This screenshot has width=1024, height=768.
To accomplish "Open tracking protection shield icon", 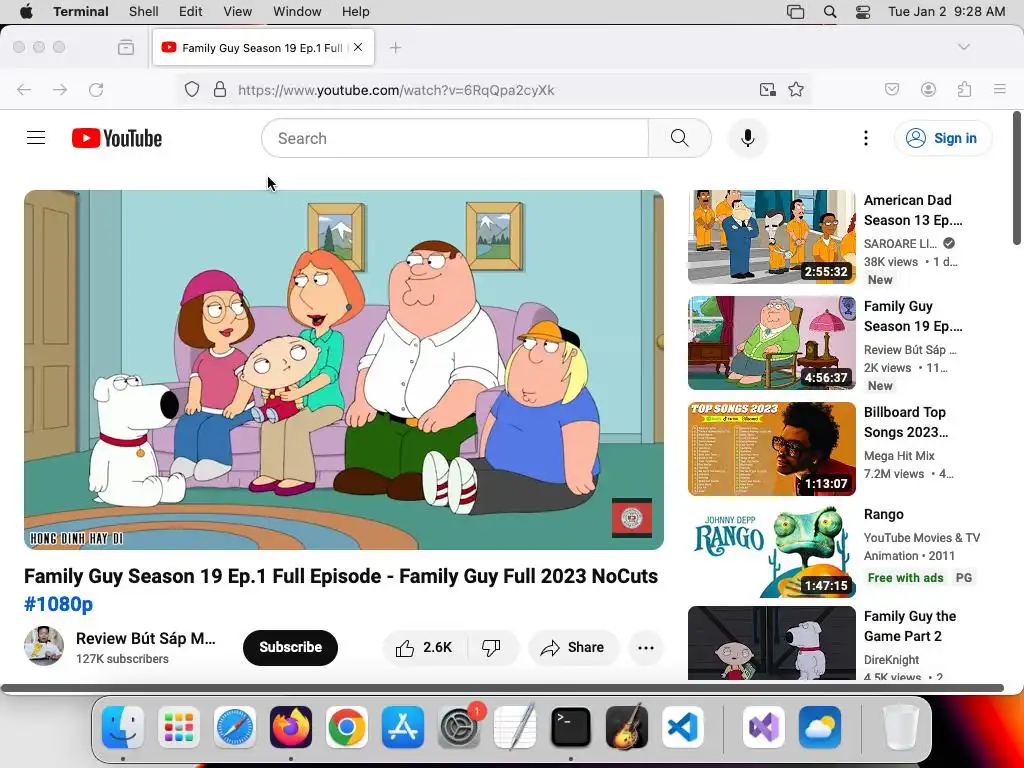I will [x=191, y=89].
